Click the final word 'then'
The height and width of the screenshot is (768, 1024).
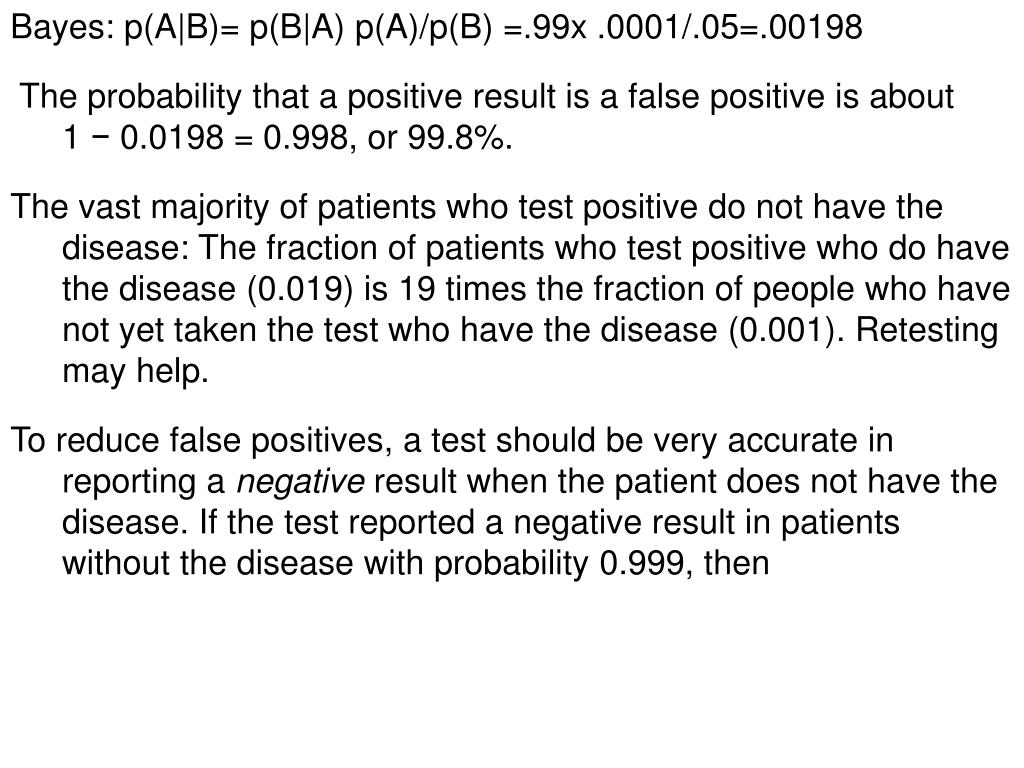[x=737, y=564]
